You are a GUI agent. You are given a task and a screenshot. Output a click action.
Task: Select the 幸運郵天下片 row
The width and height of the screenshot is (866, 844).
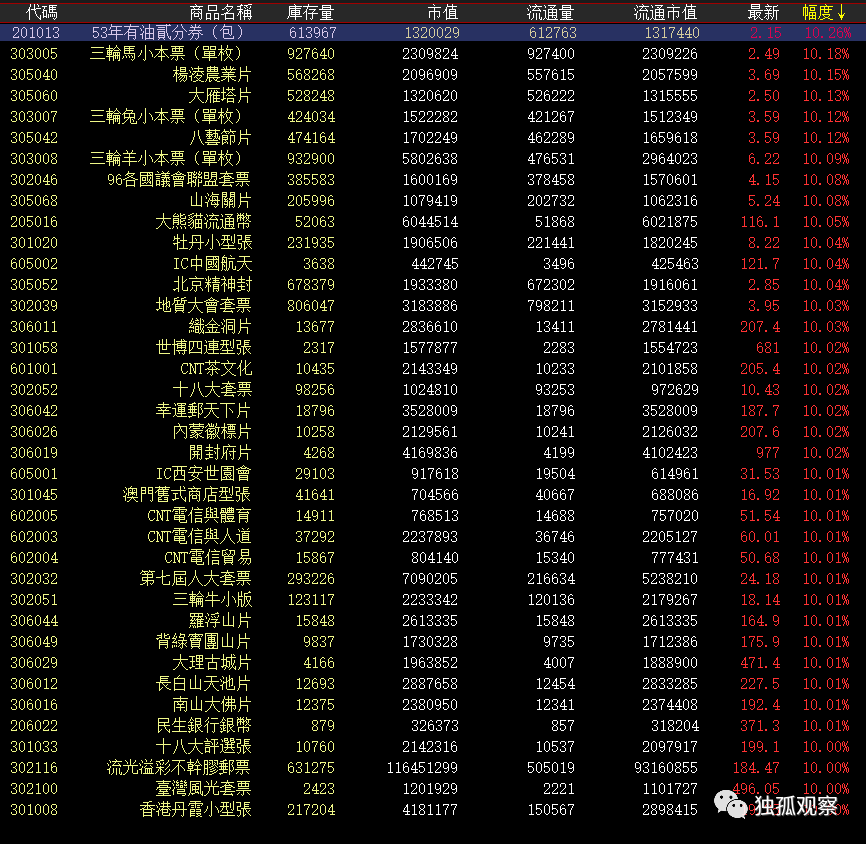coord(433,410)
